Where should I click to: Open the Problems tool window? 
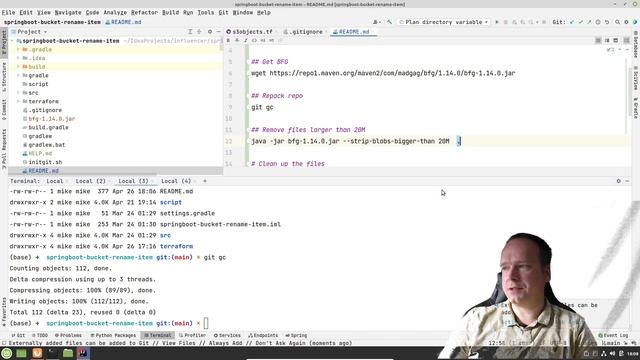68,336
